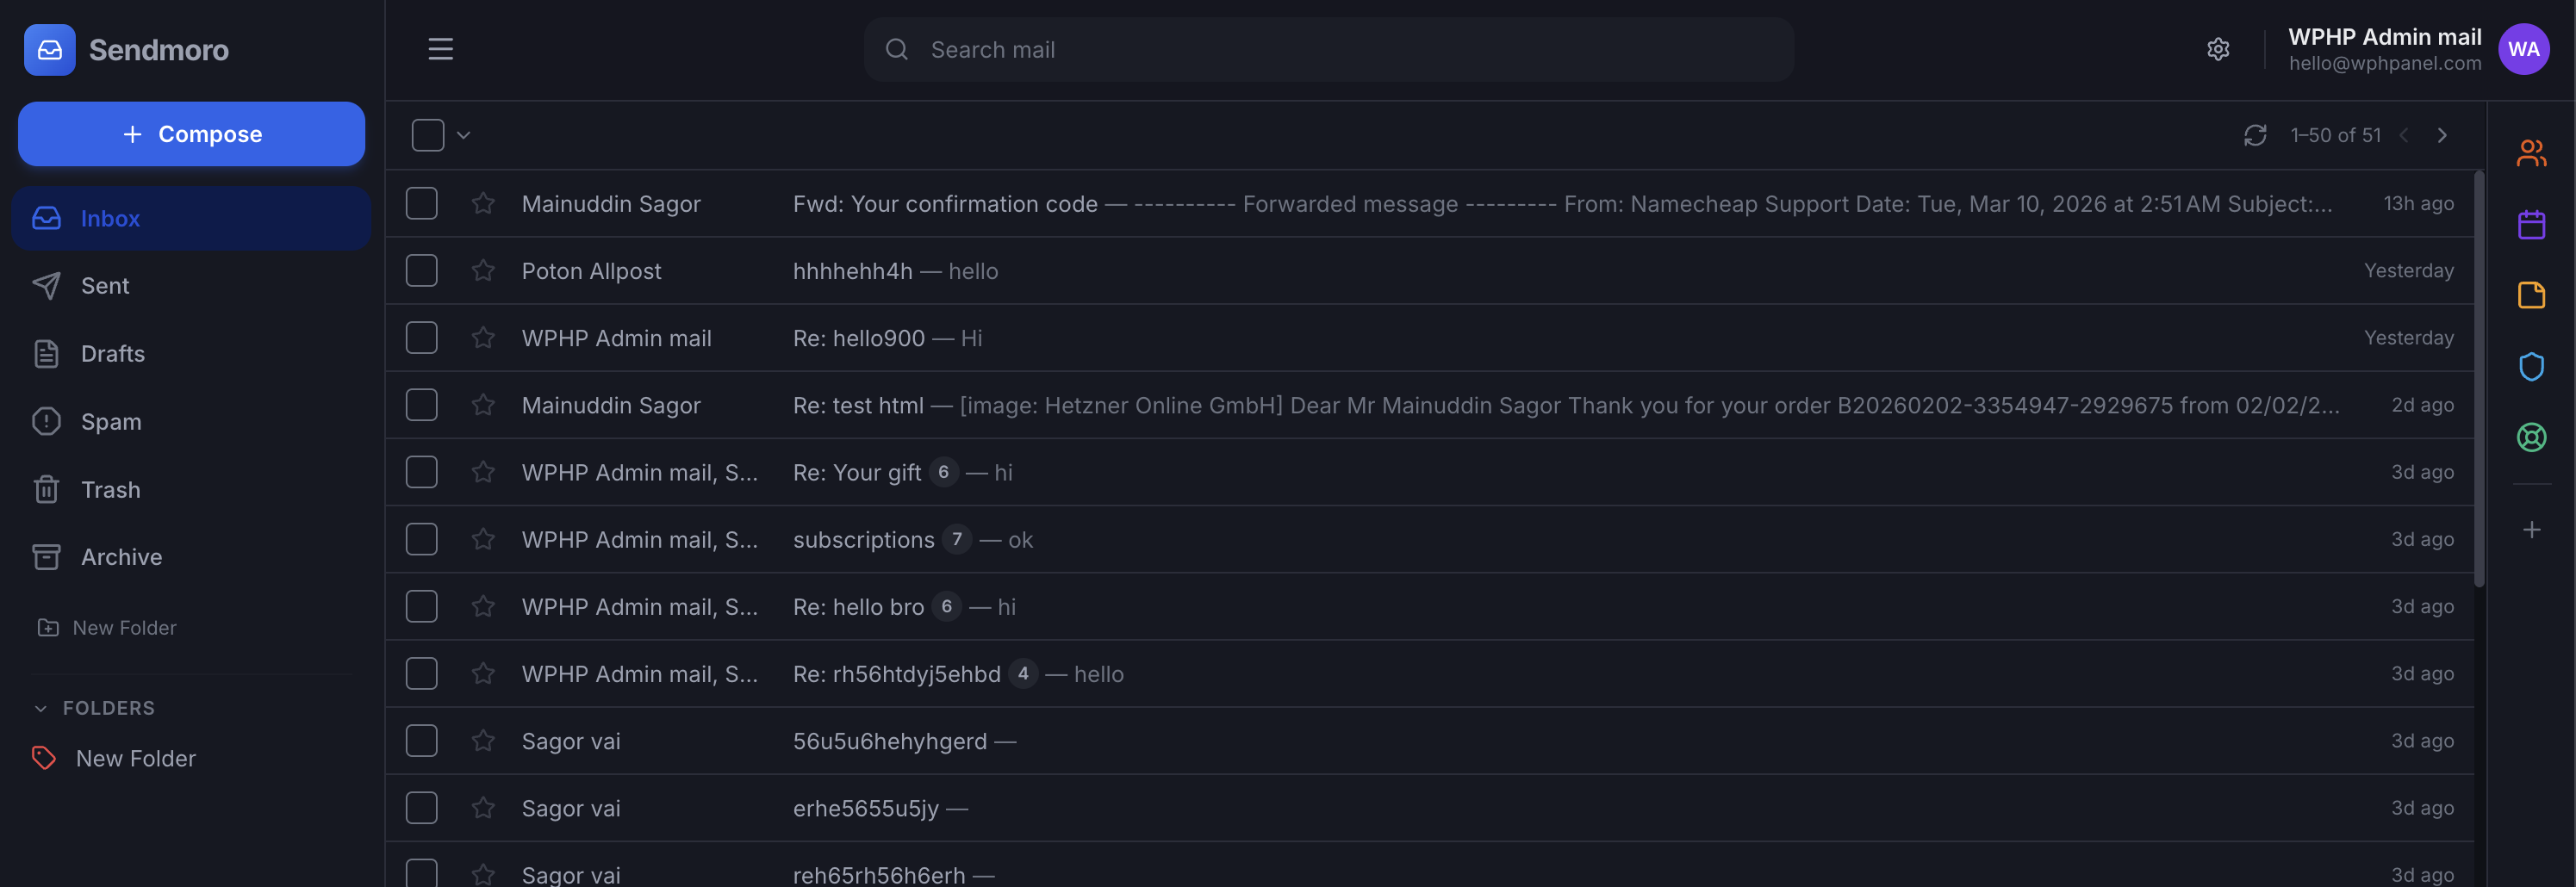Select the Documents file icon in the sidebar
The height and width of the screenshot is (887, 2576).
(2532, 295)
